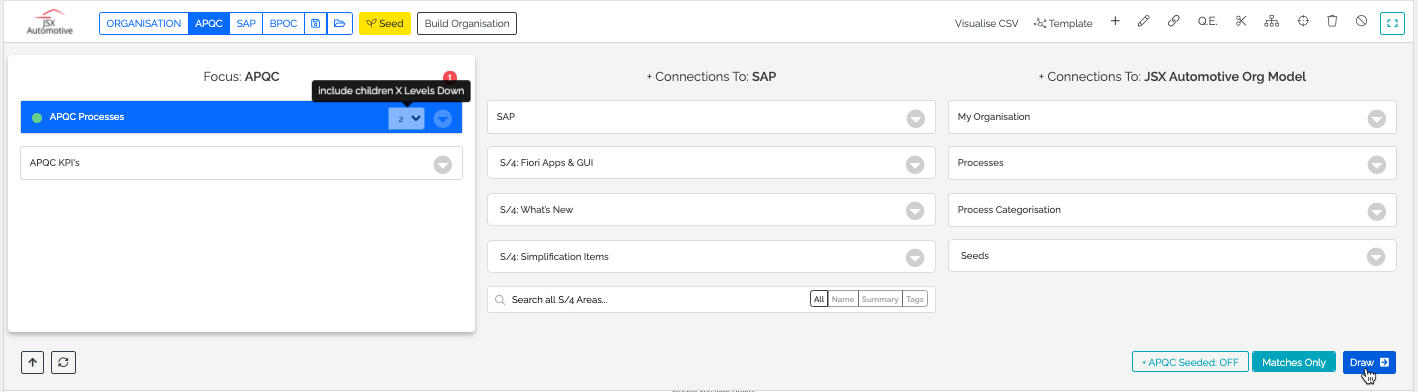Toggle + APQC Seeded: OFF
Viewport: 1418px width, 392px height.
(x=1189, y=362)
